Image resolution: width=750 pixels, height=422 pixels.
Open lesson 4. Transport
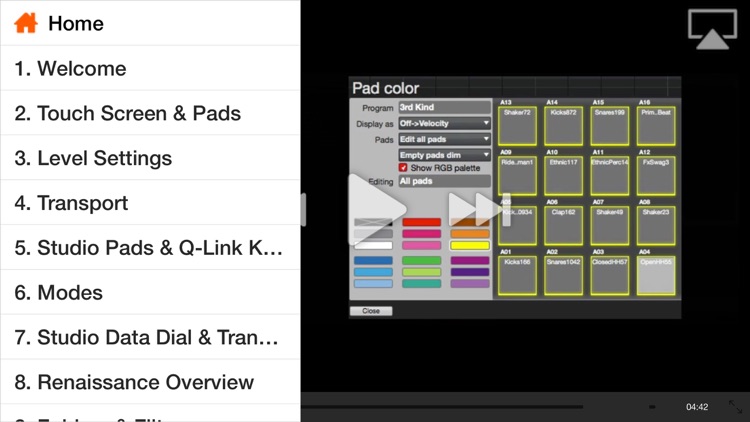pyautogui.click(x=150, y=203)
